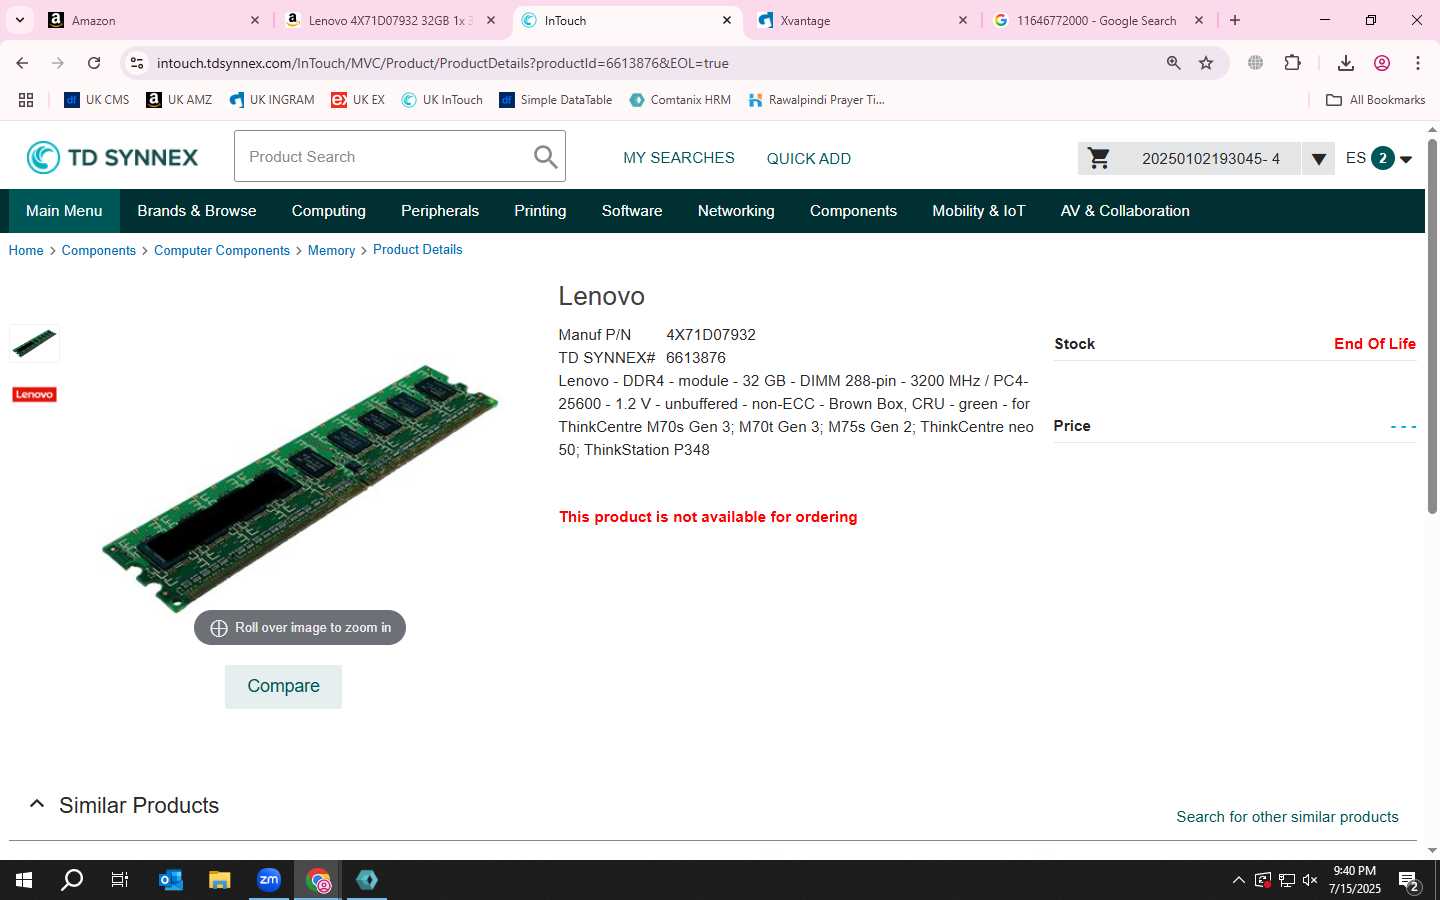
Task: Open UK INGRAM bookmark
Action: point(271,100)
